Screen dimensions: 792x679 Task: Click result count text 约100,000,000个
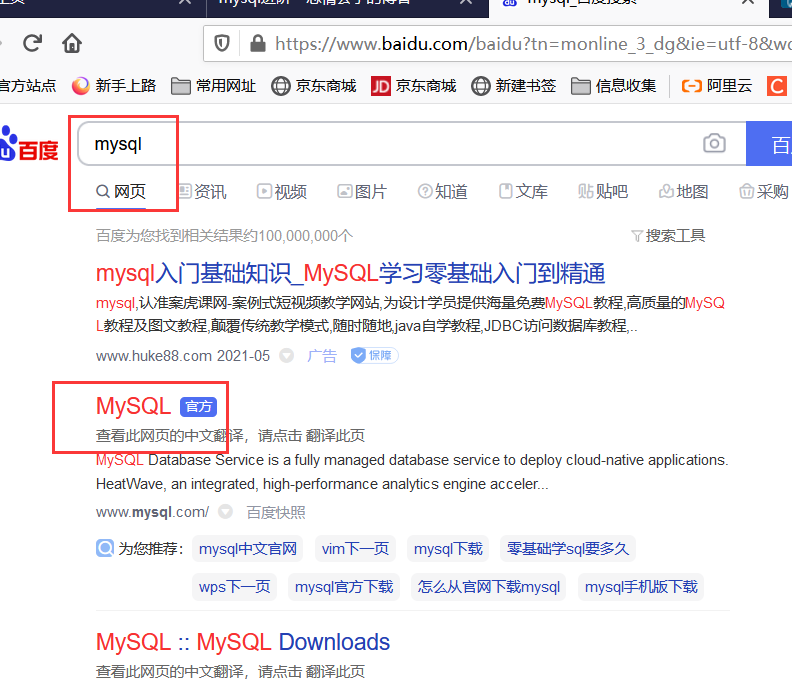[x=298, y=236]
